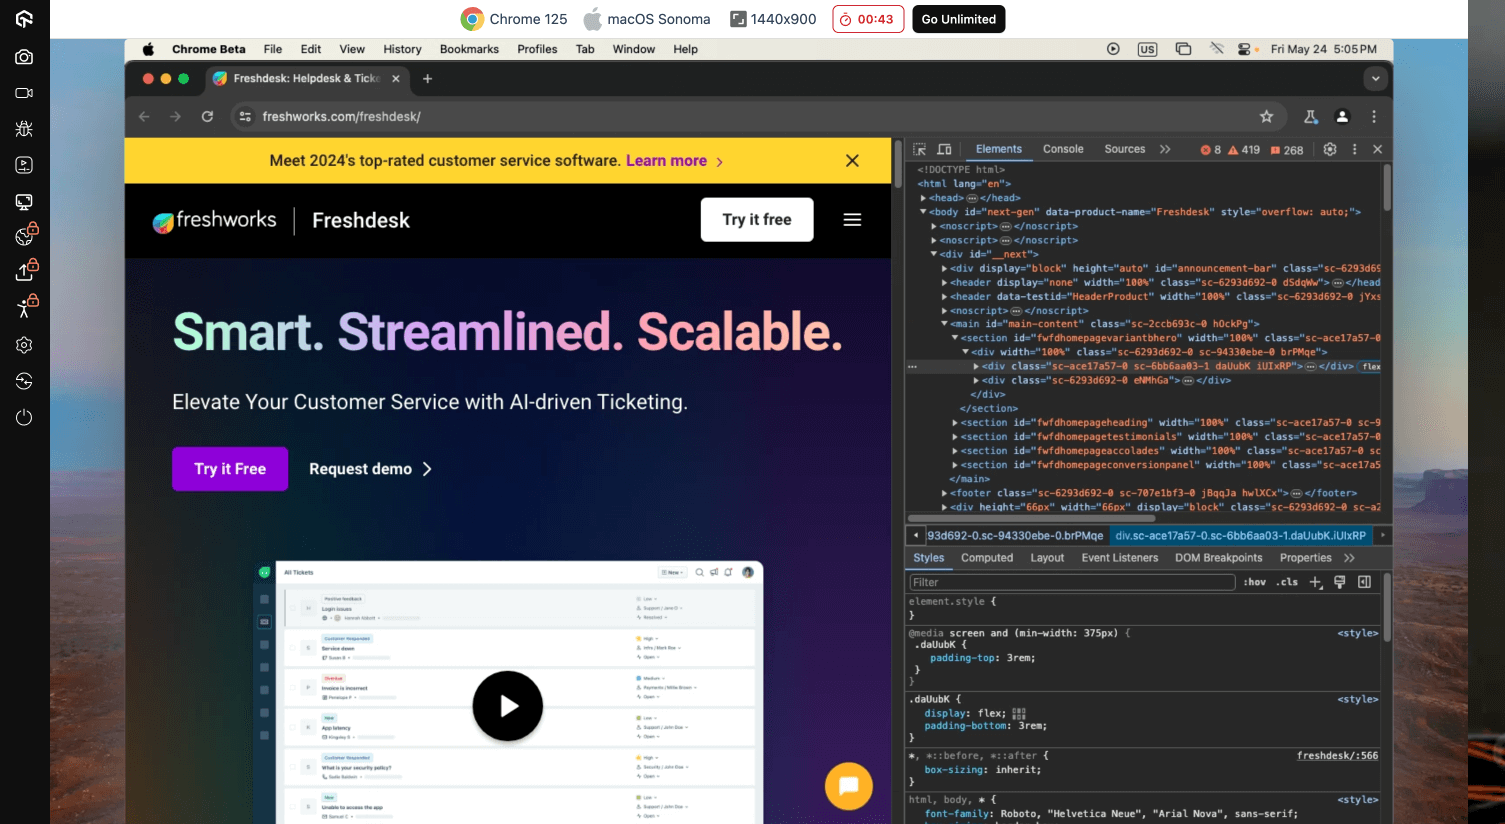Toggle the .cls element classes button
This screenshot has width=1505, height=824.
[1287, 582]
